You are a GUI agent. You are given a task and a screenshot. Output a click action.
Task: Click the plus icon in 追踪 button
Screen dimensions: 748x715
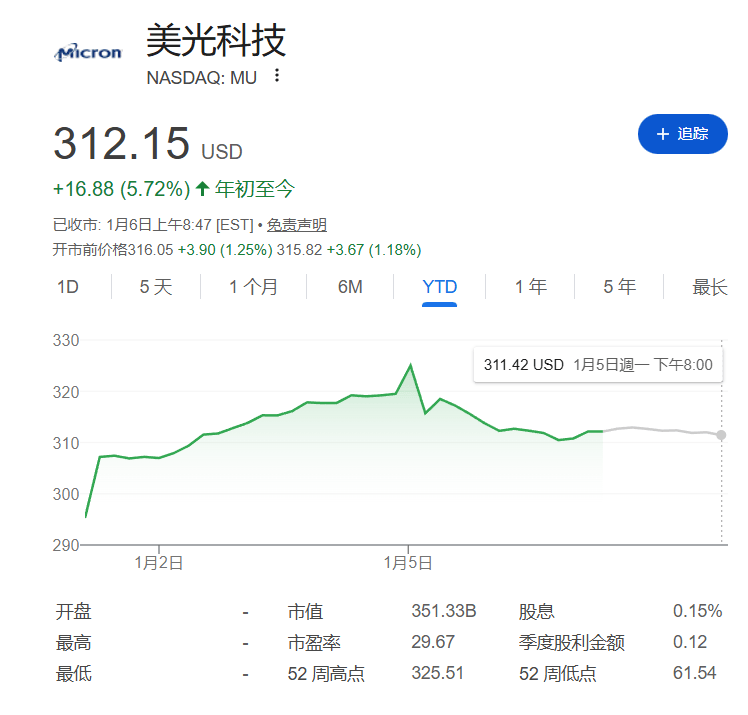tap(662, 134)
